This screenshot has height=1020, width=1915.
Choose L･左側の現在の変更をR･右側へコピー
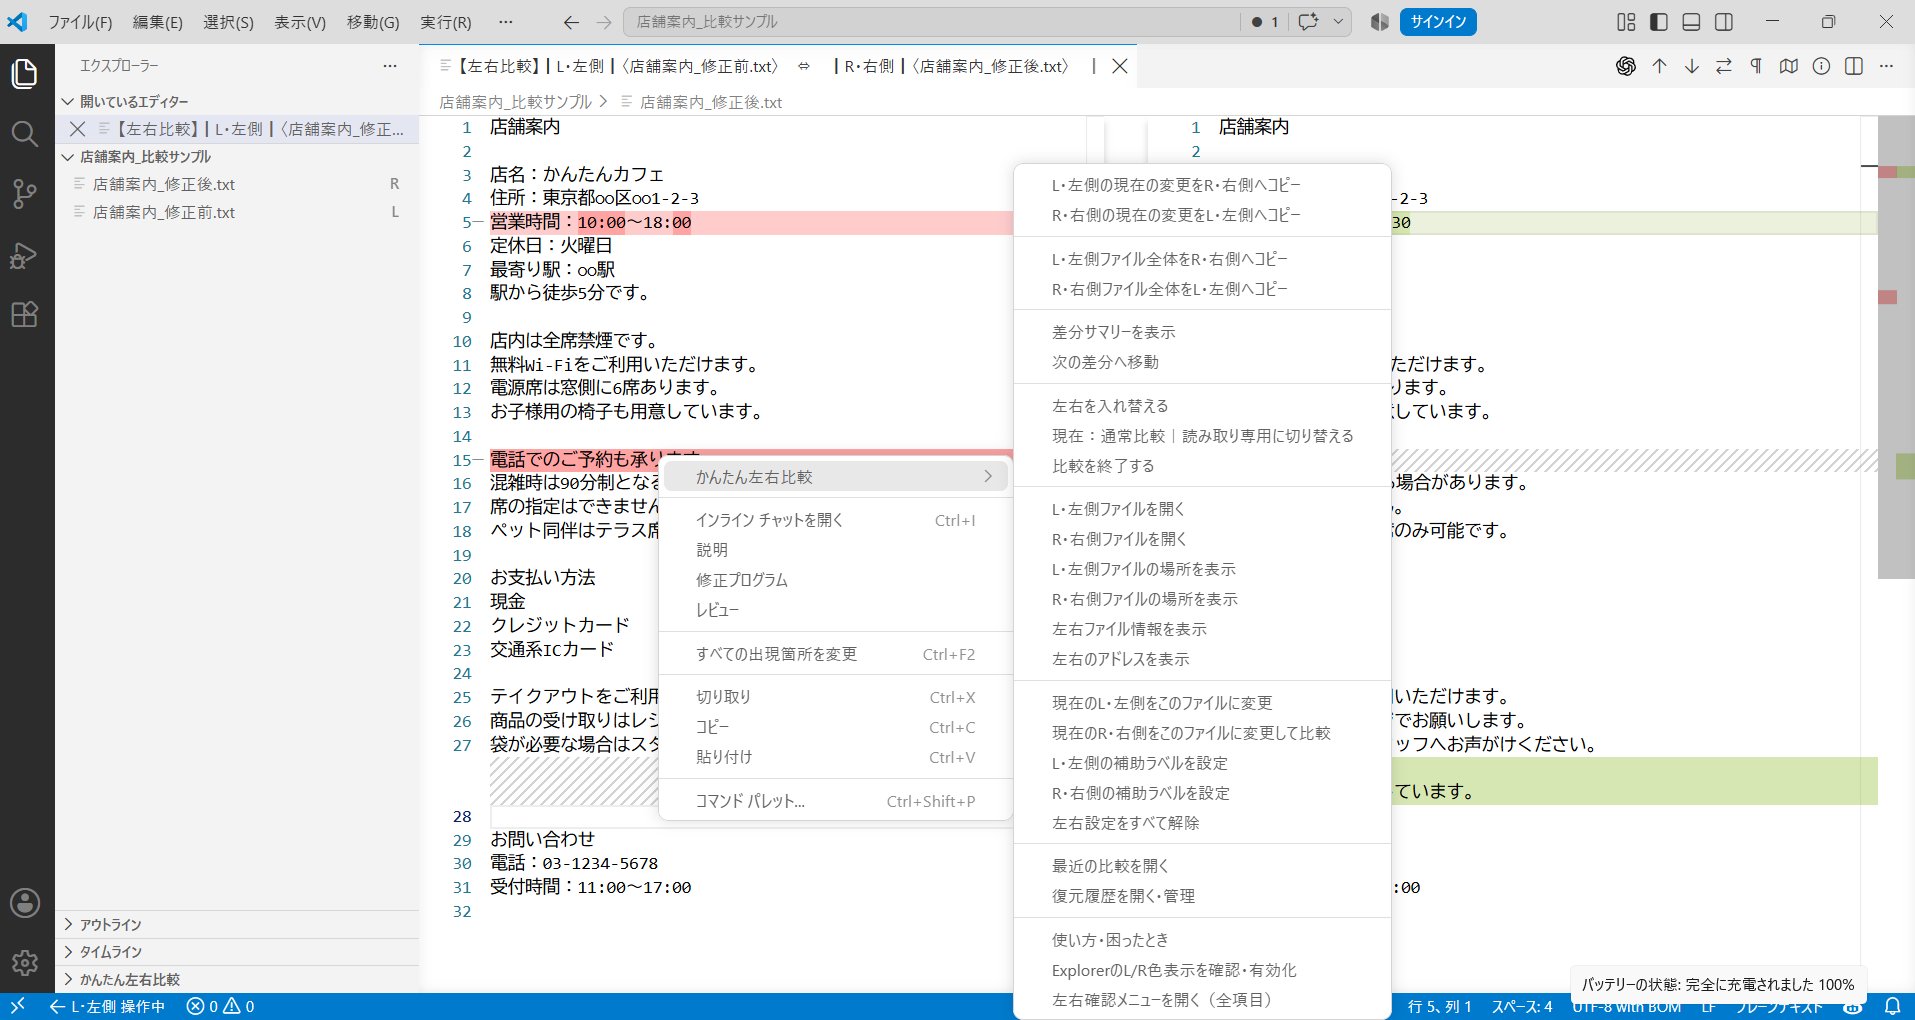tap(1202, 185)
